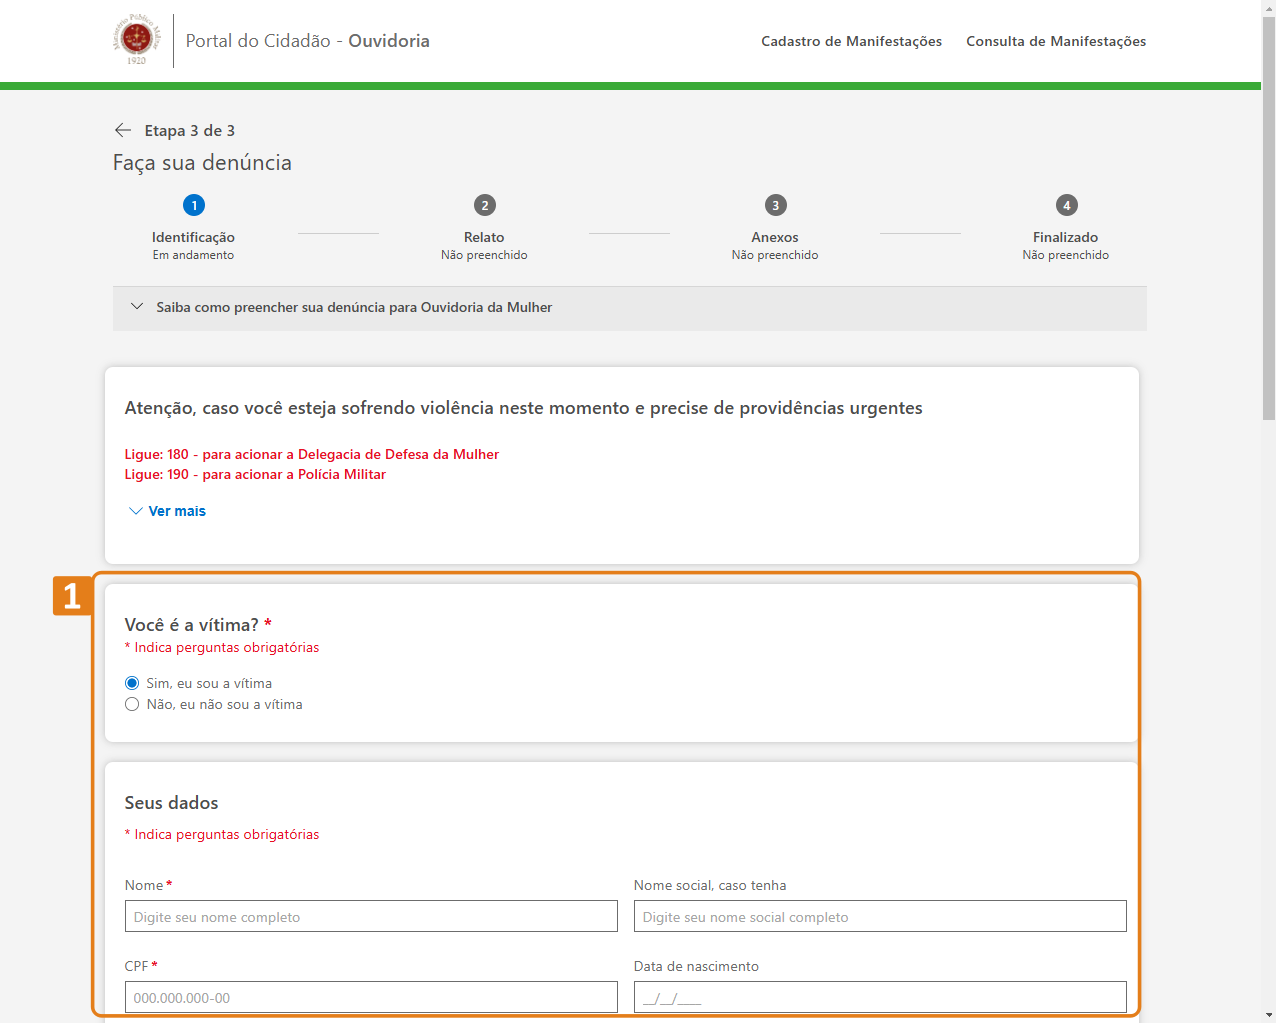Click the Nome social input field

pyautogui.click(x=880, y=916)
